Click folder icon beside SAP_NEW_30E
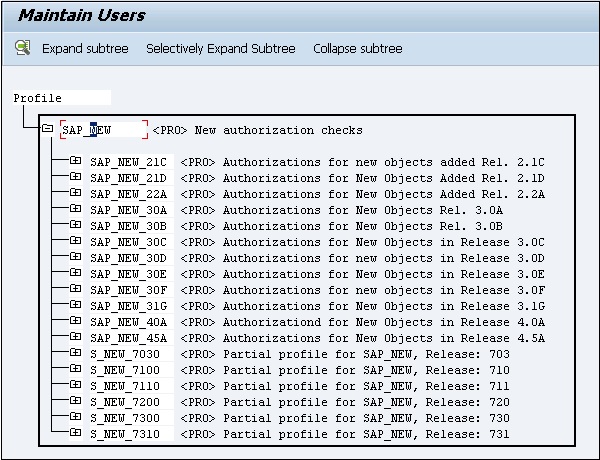Image resolution: width=600 pixels, height=460 pixels. point(76,273)
